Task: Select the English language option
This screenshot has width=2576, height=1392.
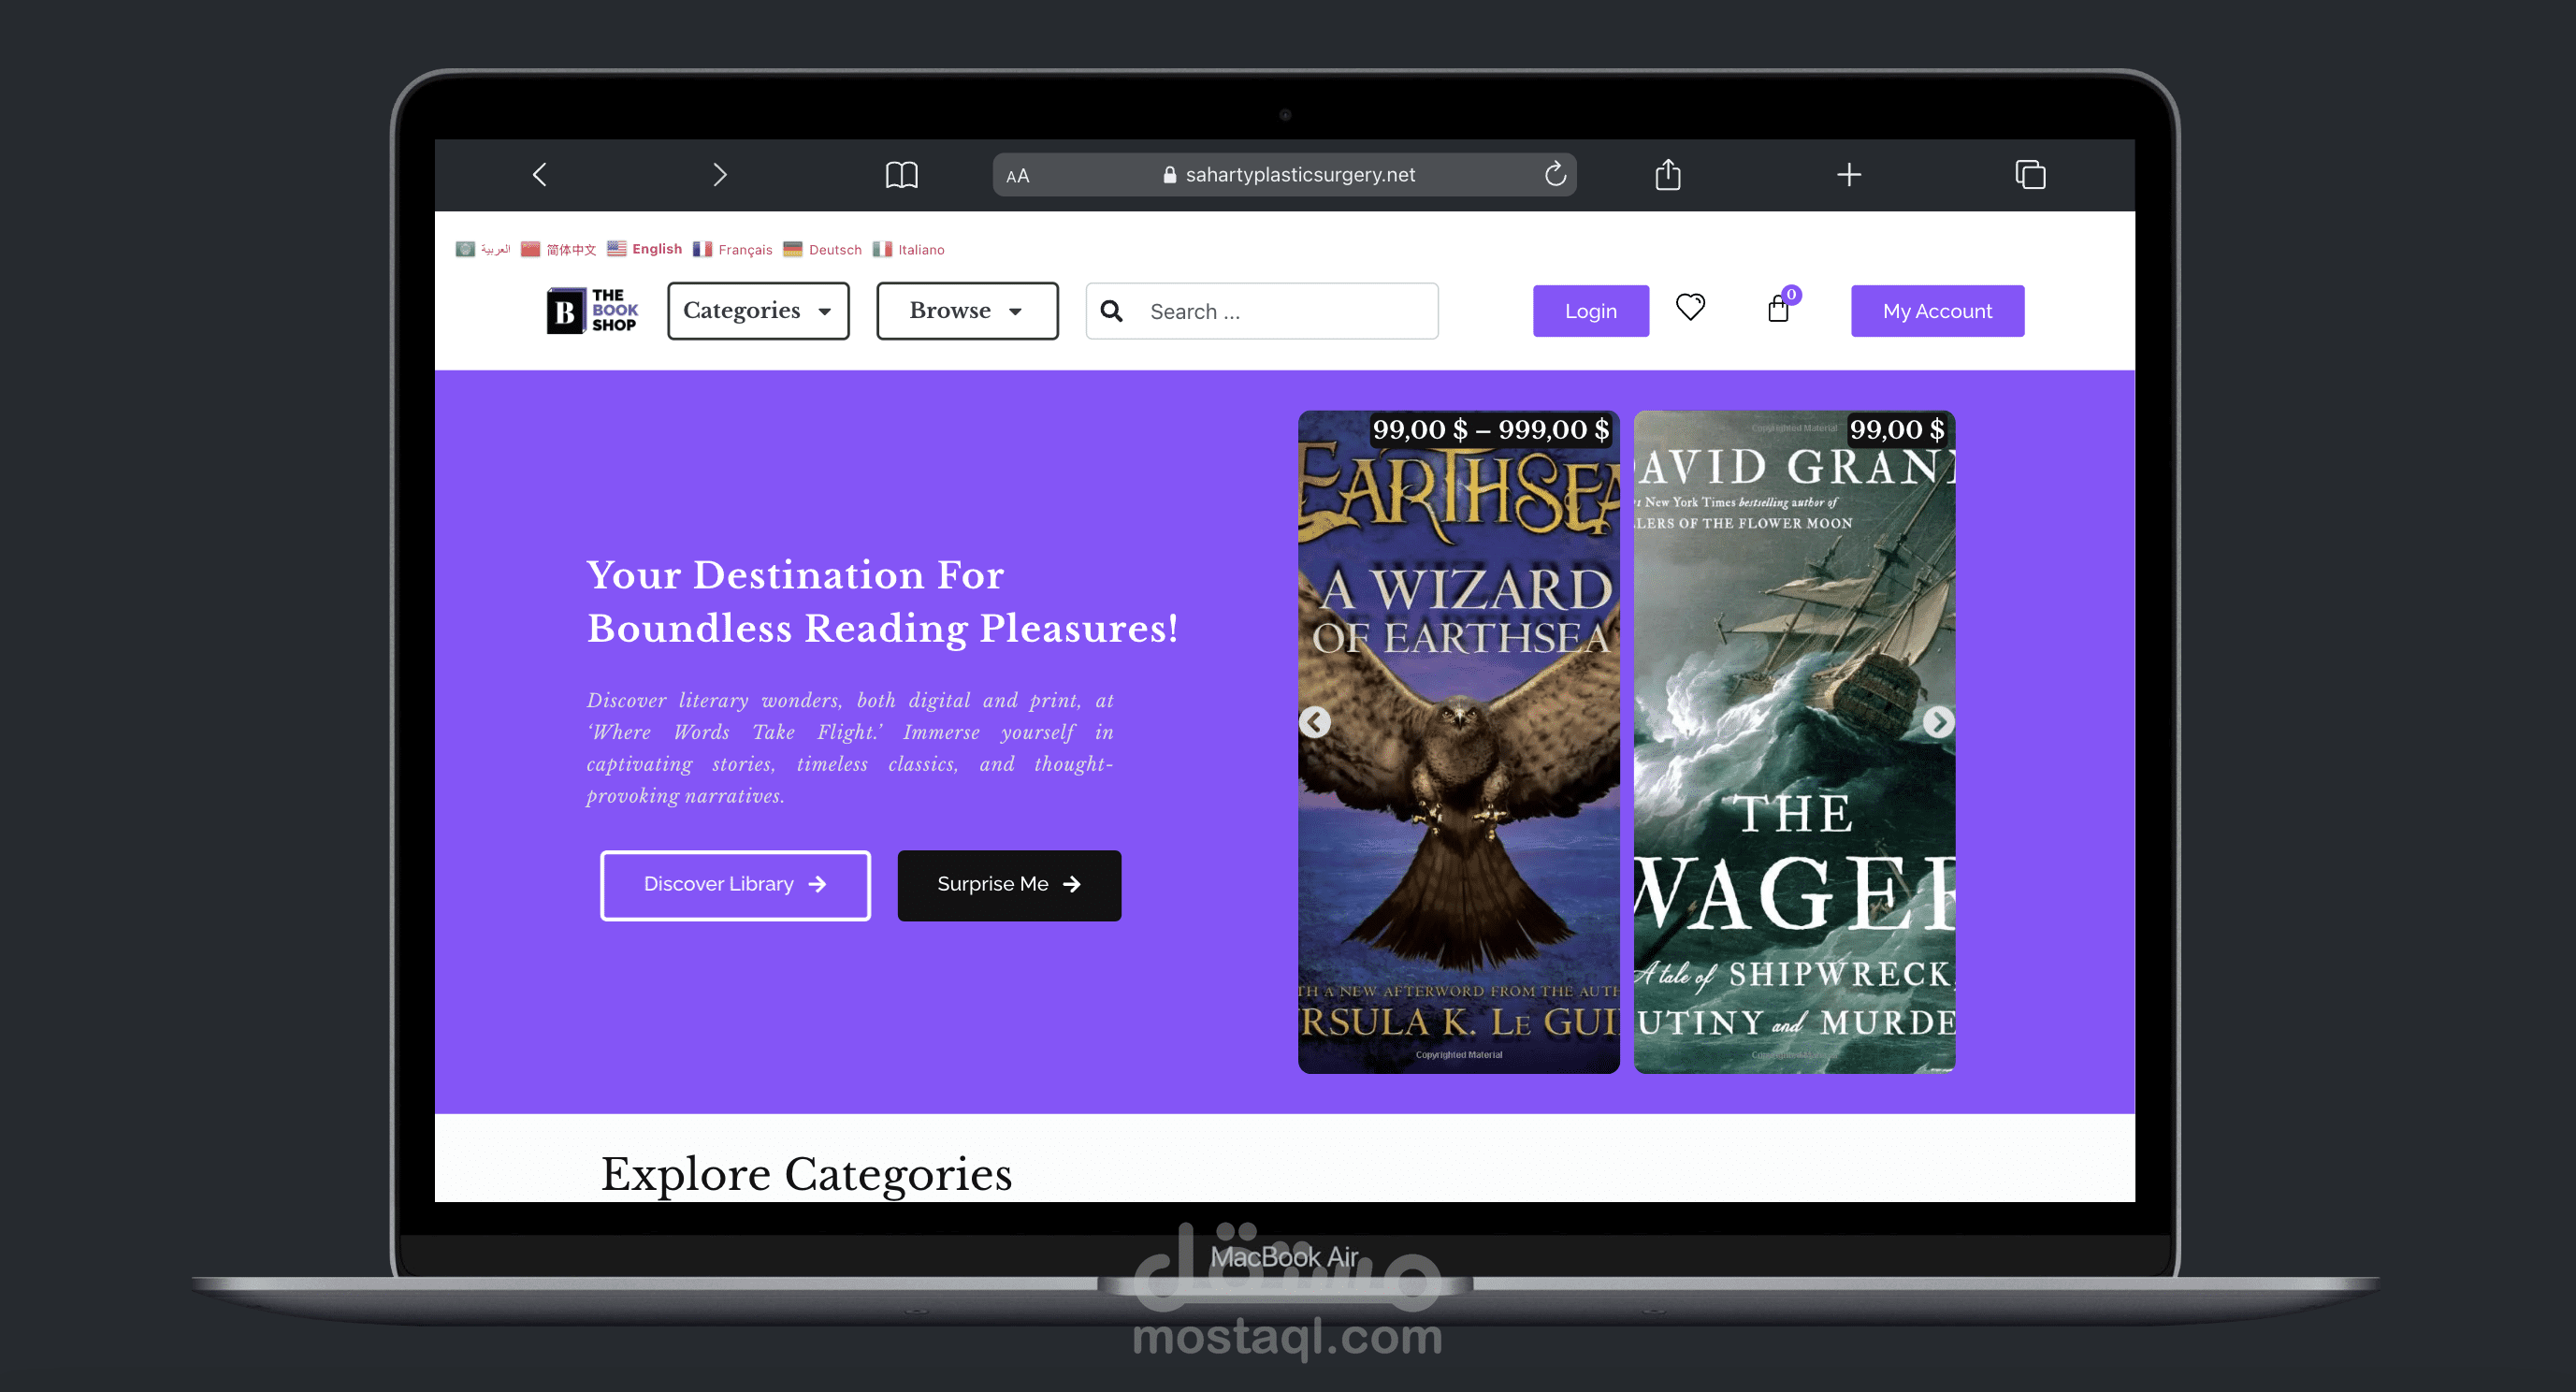Action: pyautogui.click(x=645, y=249)
